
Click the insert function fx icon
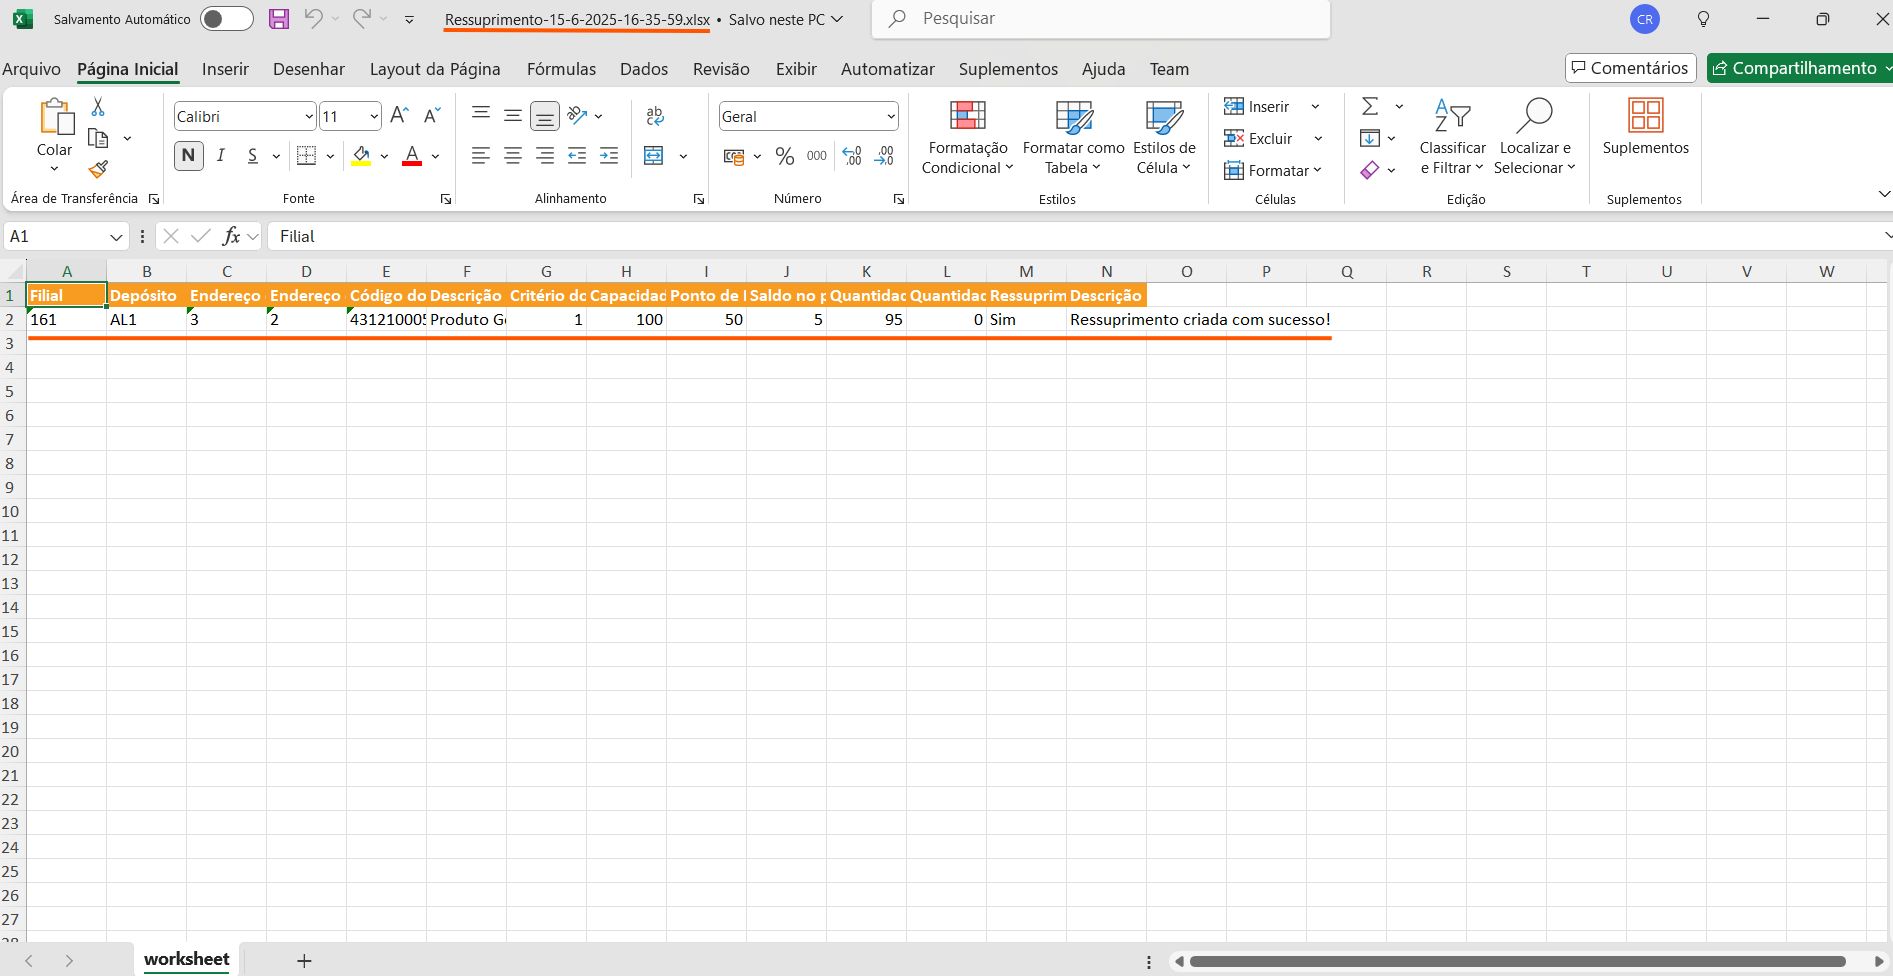231,236
